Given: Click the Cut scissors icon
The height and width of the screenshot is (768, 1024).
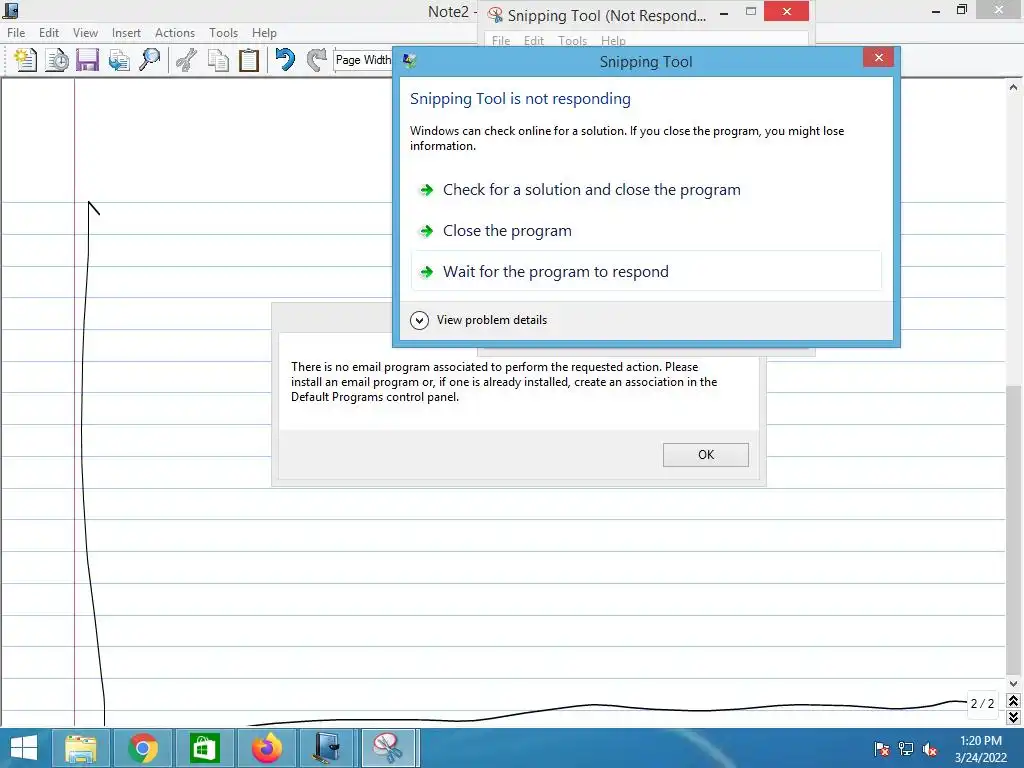Looking at the screenshot, I should pyautogui.click(x=187, y=60).
